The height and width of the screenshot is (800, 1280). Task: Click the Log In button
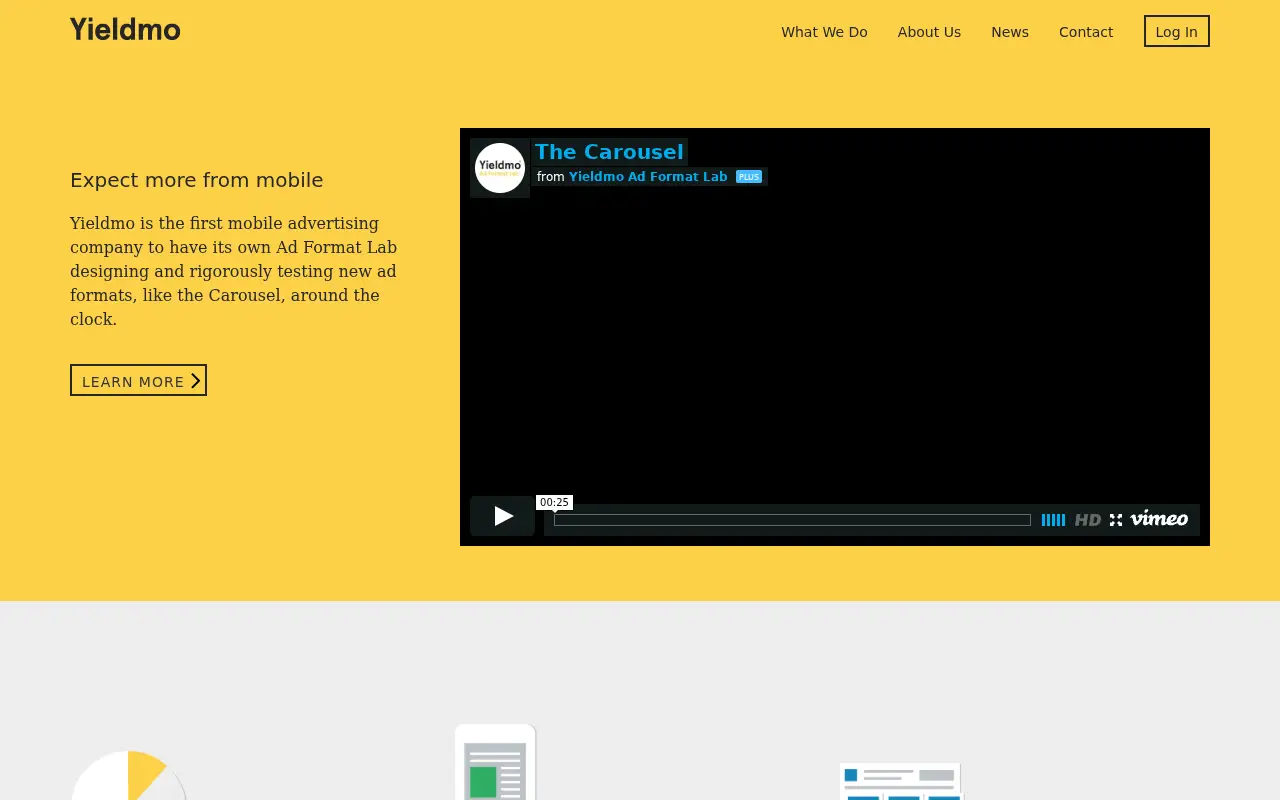pos(1177,31)
